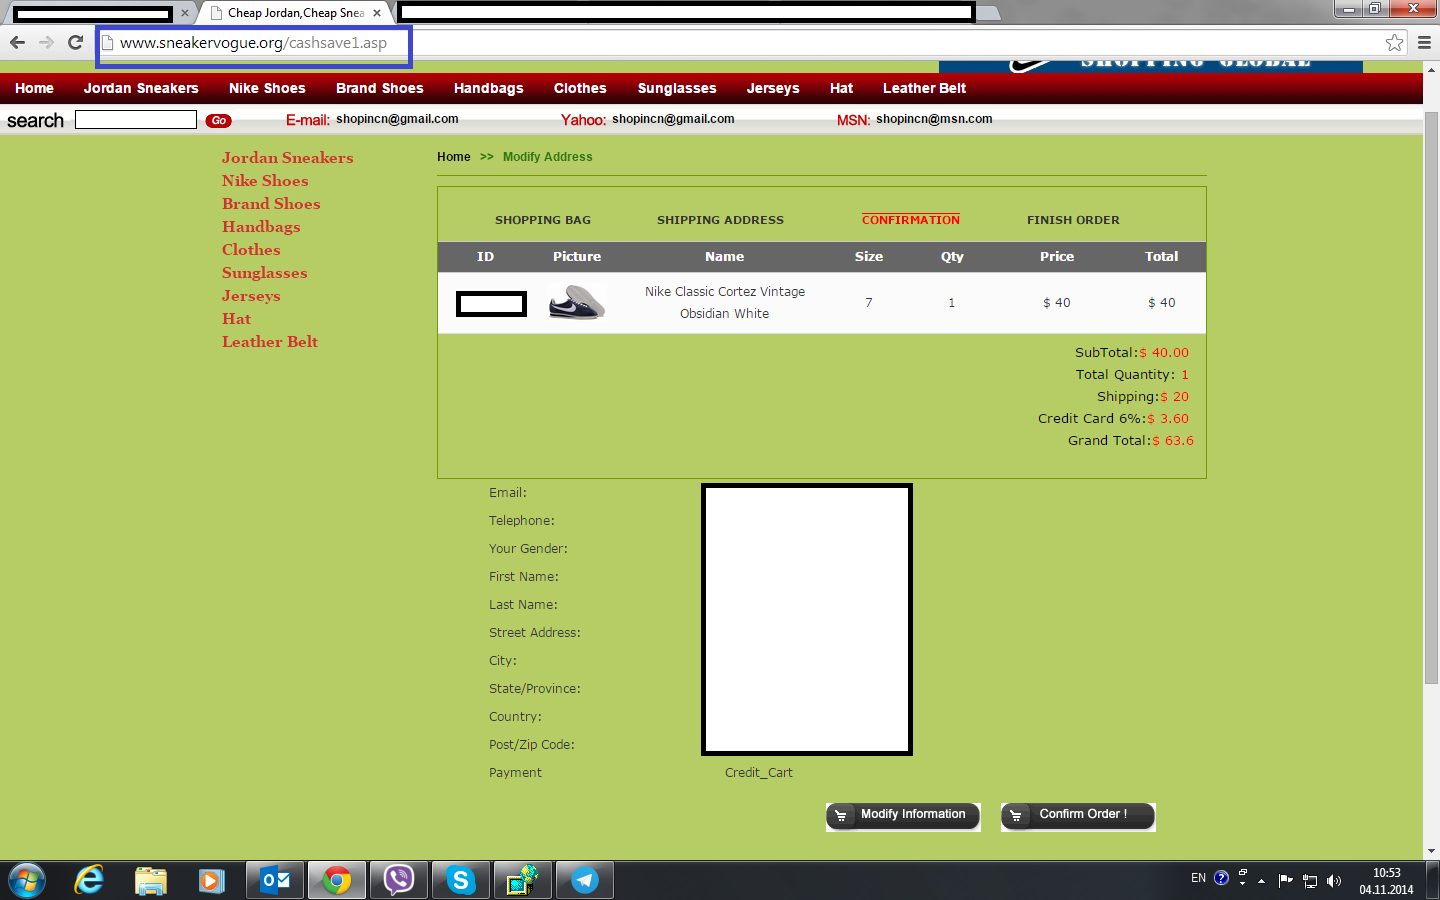Click the SHIPPING ADDRESS step
The height and width of the screenshot is (900, 1440).
pos(720,220)
